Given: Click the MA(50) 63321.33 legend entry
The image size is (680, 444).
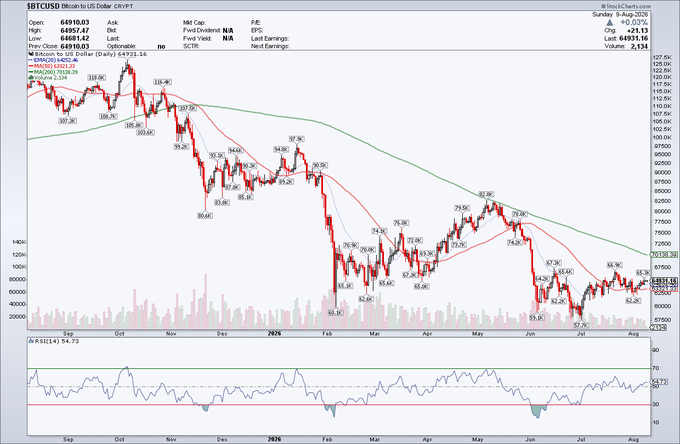Looking at the screenshot, I should (52, 66).
